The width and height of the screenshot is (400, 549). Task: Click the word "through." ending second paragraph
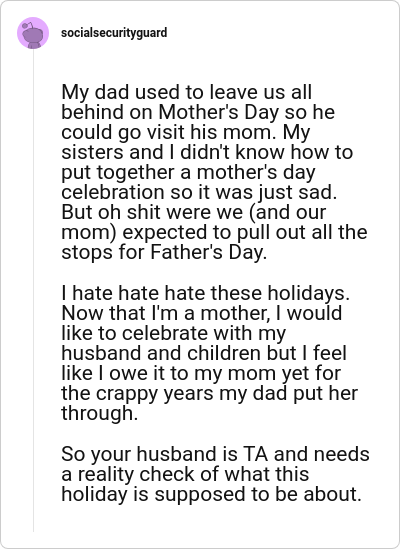point(99,414)
